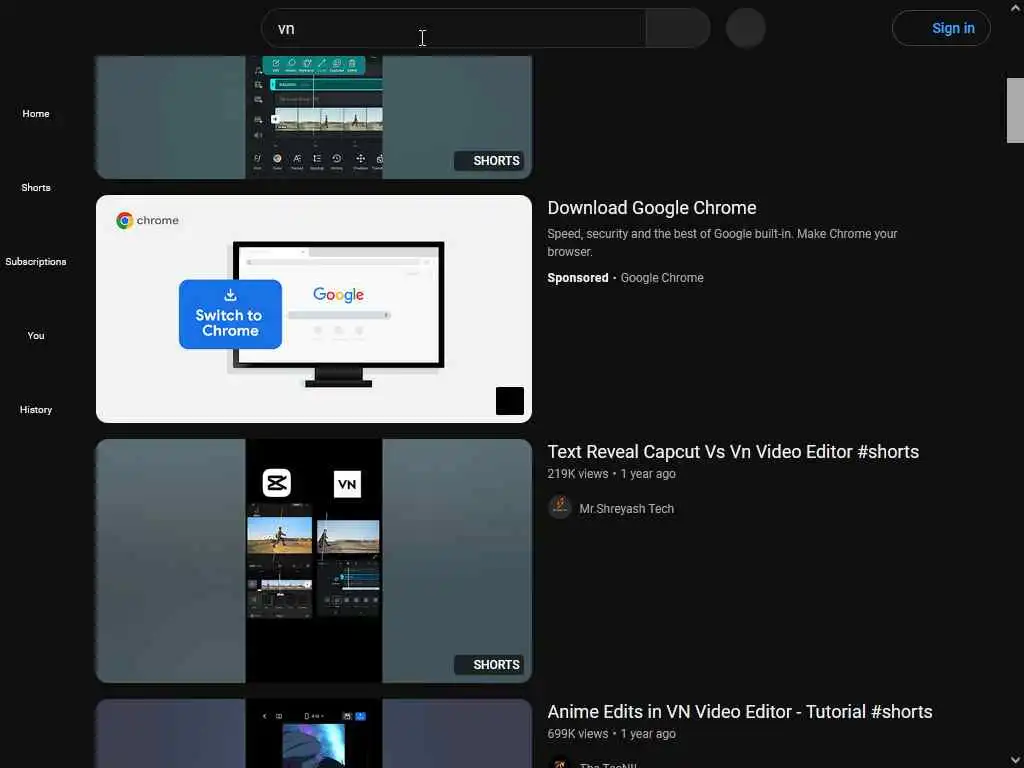Screen dimensions: 1024x768
Task: Click the scrollbar up arrow
Action: pyautogui.click(x=1015, y=8)
